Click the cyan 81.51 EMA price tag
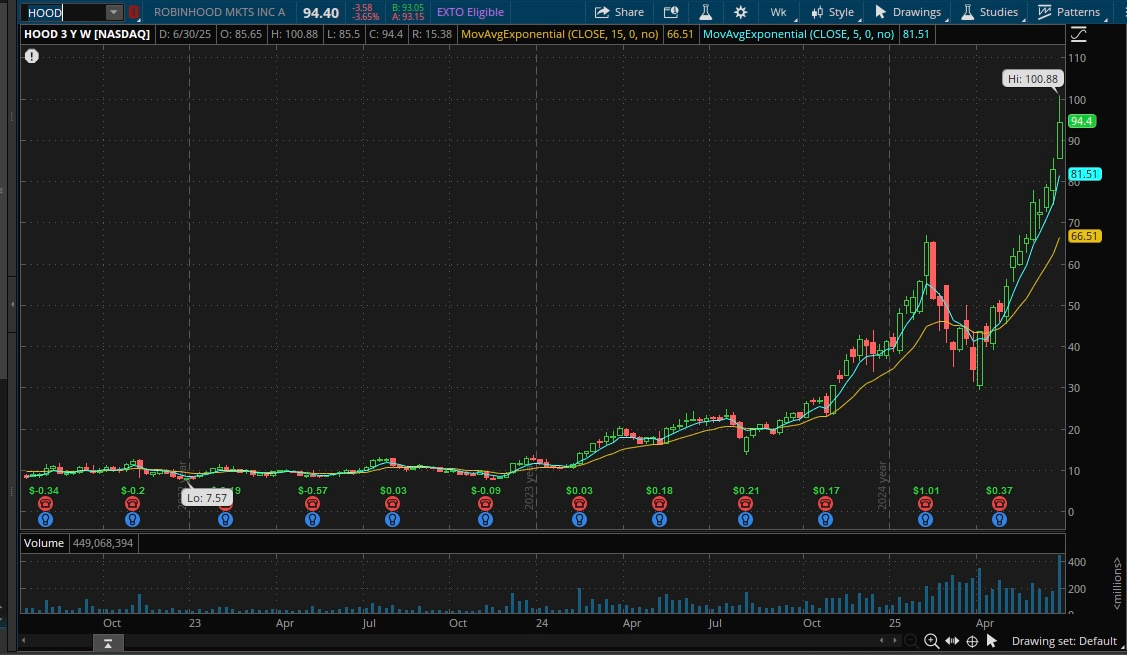 point(1085,174)
